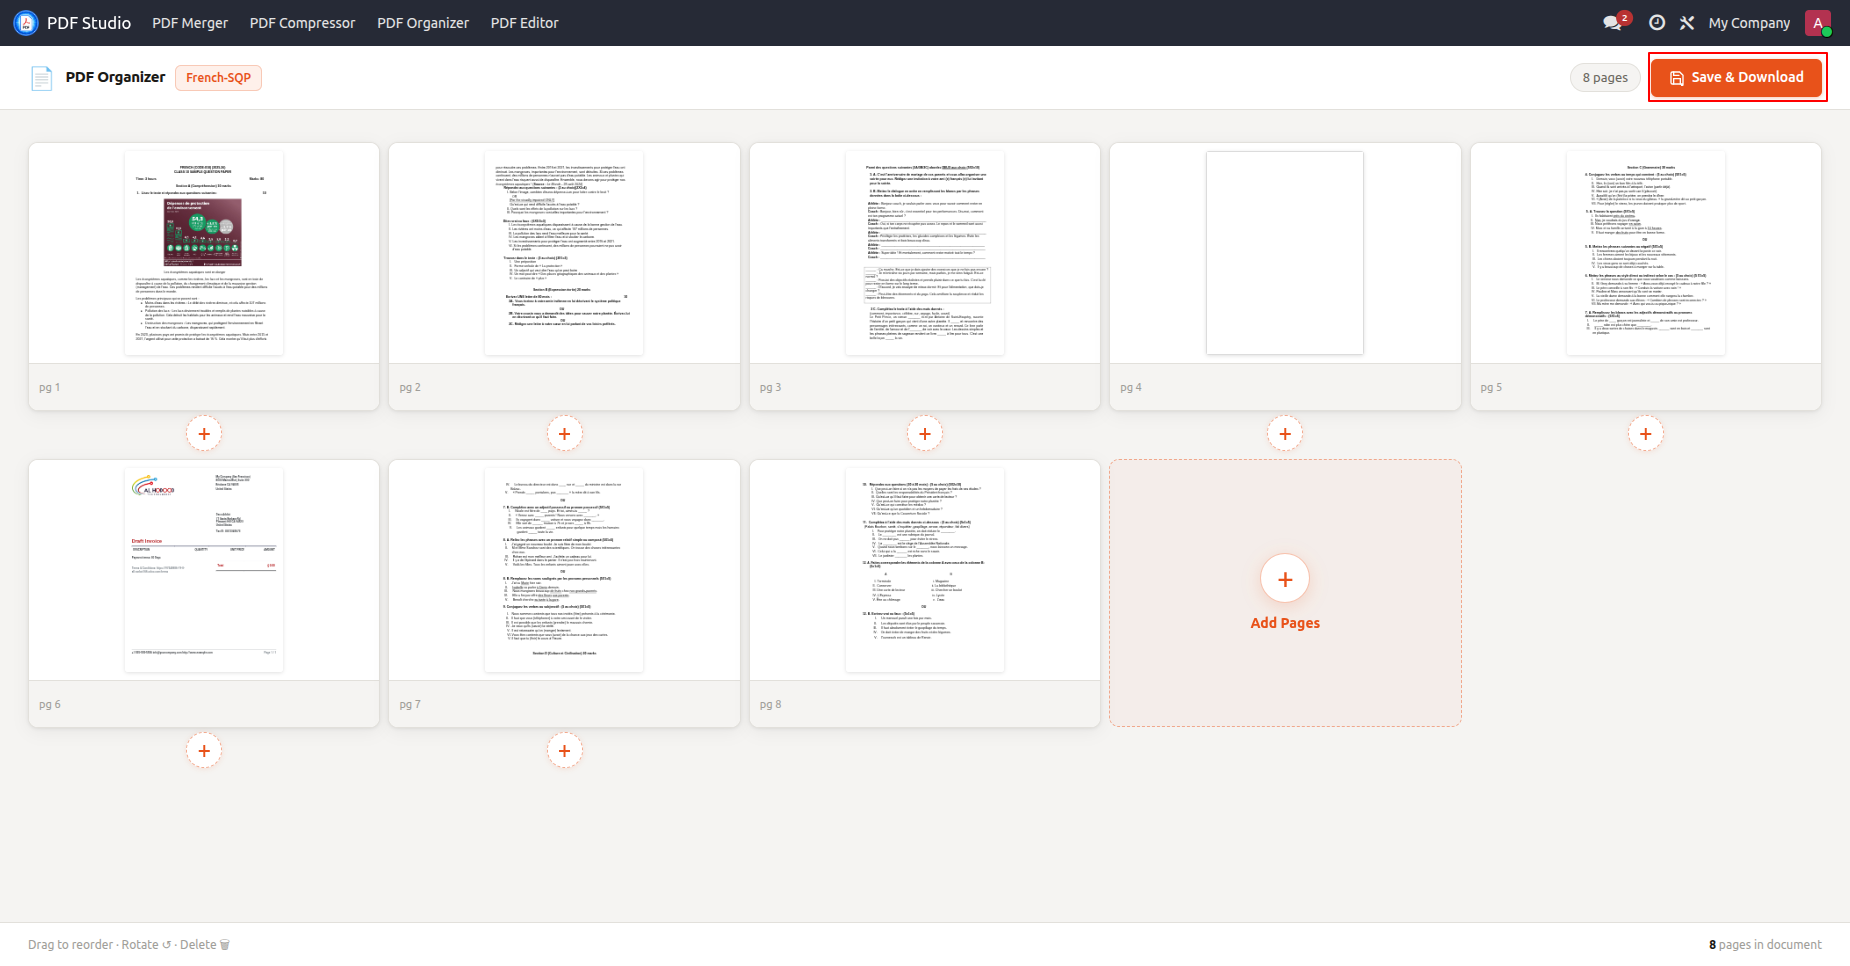Open the PDF Organizer menu item
1850x966 pixels.
[x=423, y=23]
